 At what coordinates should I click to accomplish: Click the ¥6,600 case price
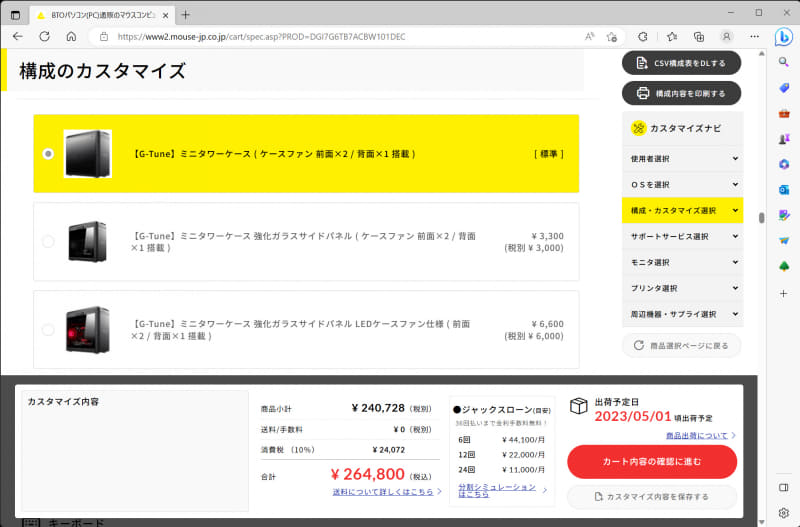point(547,324)
